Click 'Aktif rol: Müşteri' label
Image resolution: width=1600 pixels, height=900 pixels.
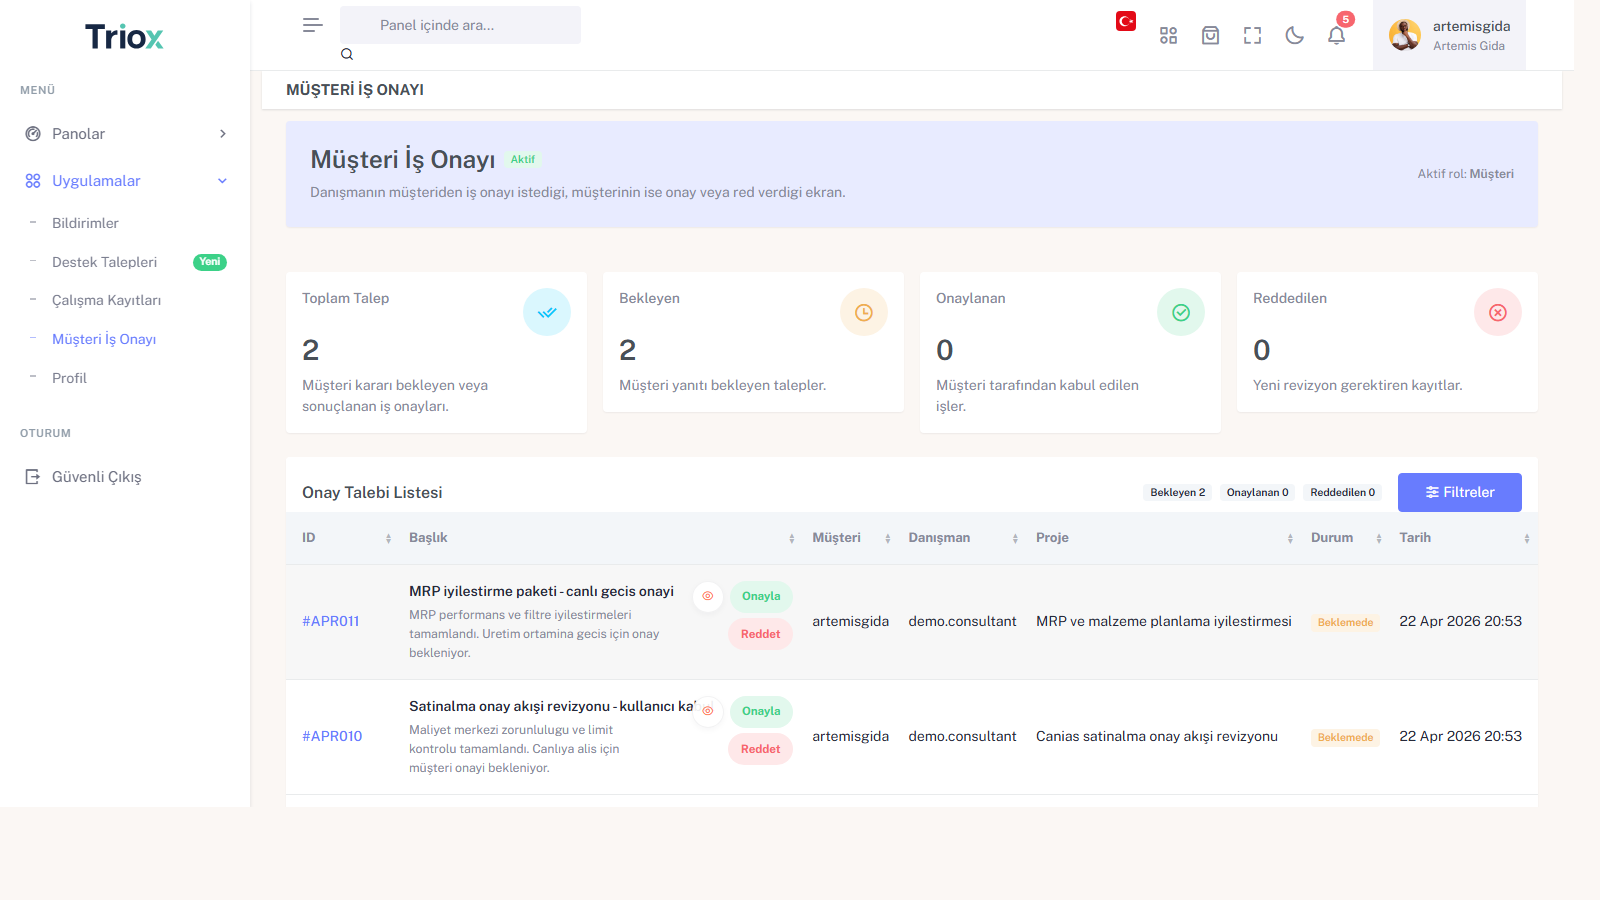pyautogui.click(x=1465, y=174)
